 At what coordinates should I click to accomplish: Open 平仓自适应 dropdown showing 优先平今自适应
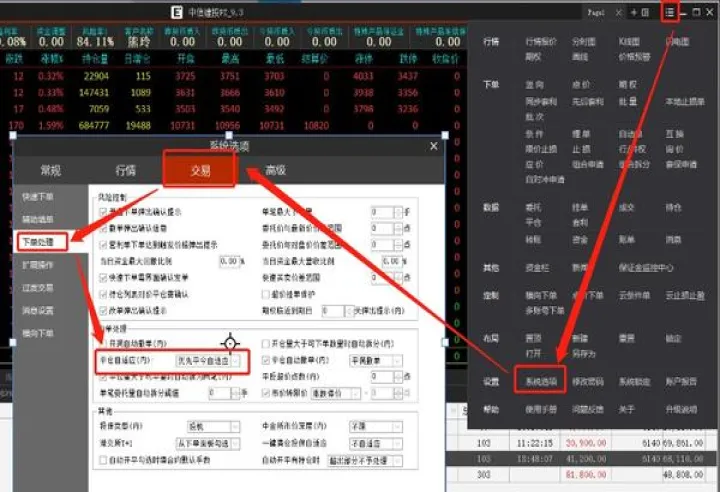pos(208,361)
